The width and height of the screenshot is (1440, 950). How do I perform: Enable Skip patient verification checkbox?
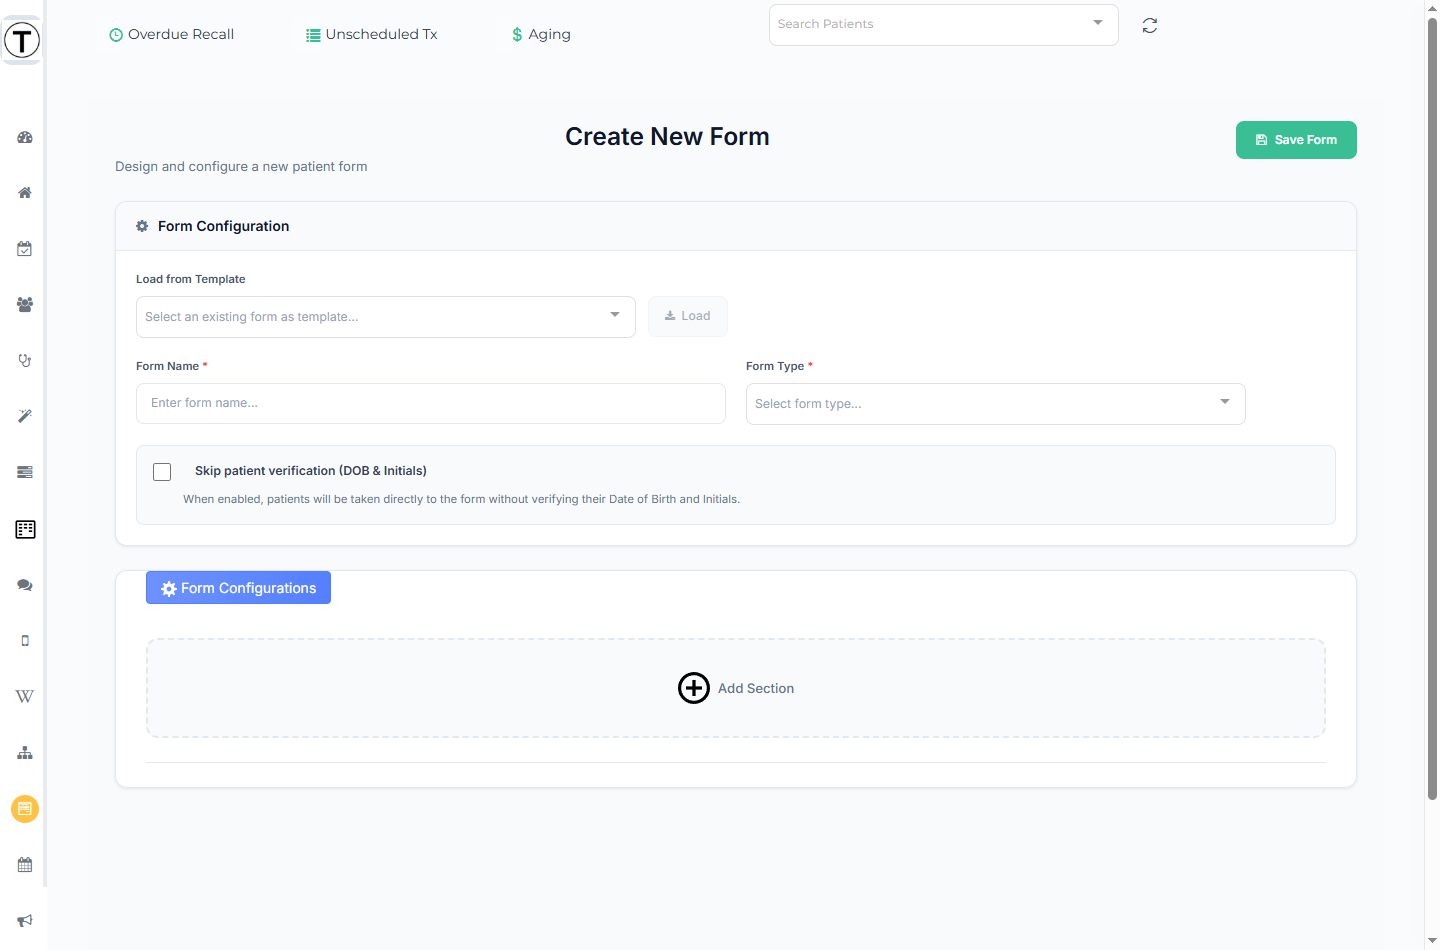click(x=162, y=472)
